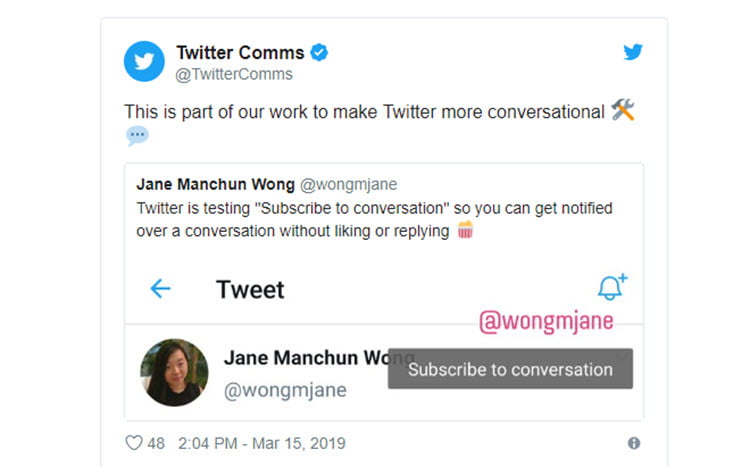750x467 pixels.
Task: Open the info icon beside the timestamp
Action: (634, 443)
